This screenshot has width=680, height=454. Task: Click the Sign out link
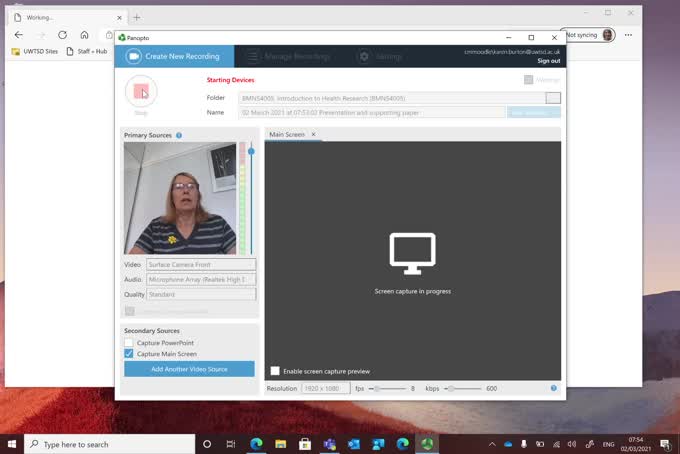(x=548, y=61)
